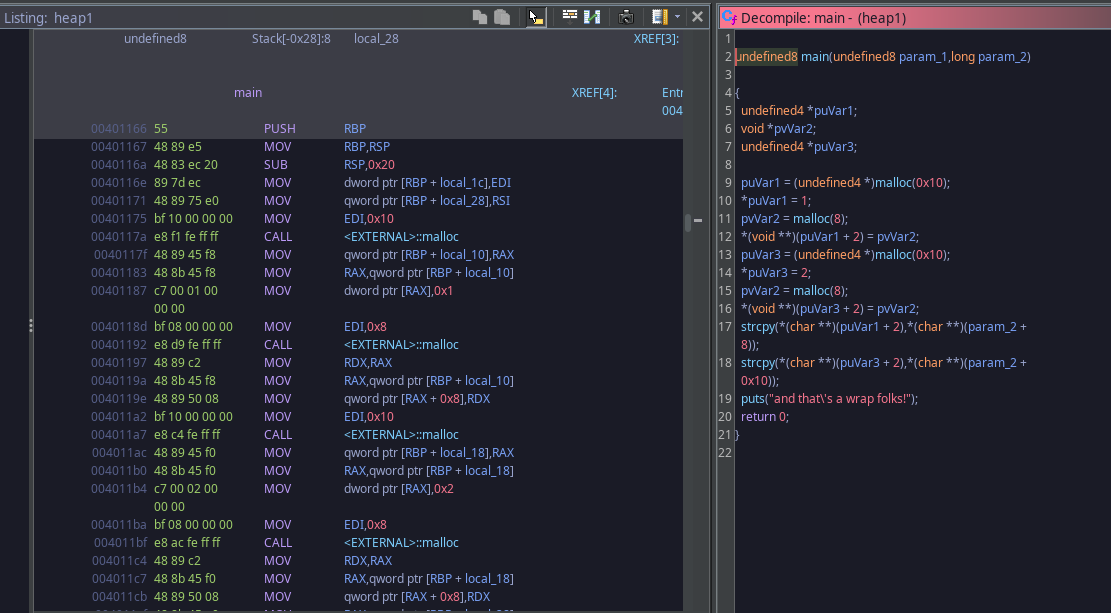1111x613 pixels.
Task: Select address 004011ba in listing
Action: [118, 525]
